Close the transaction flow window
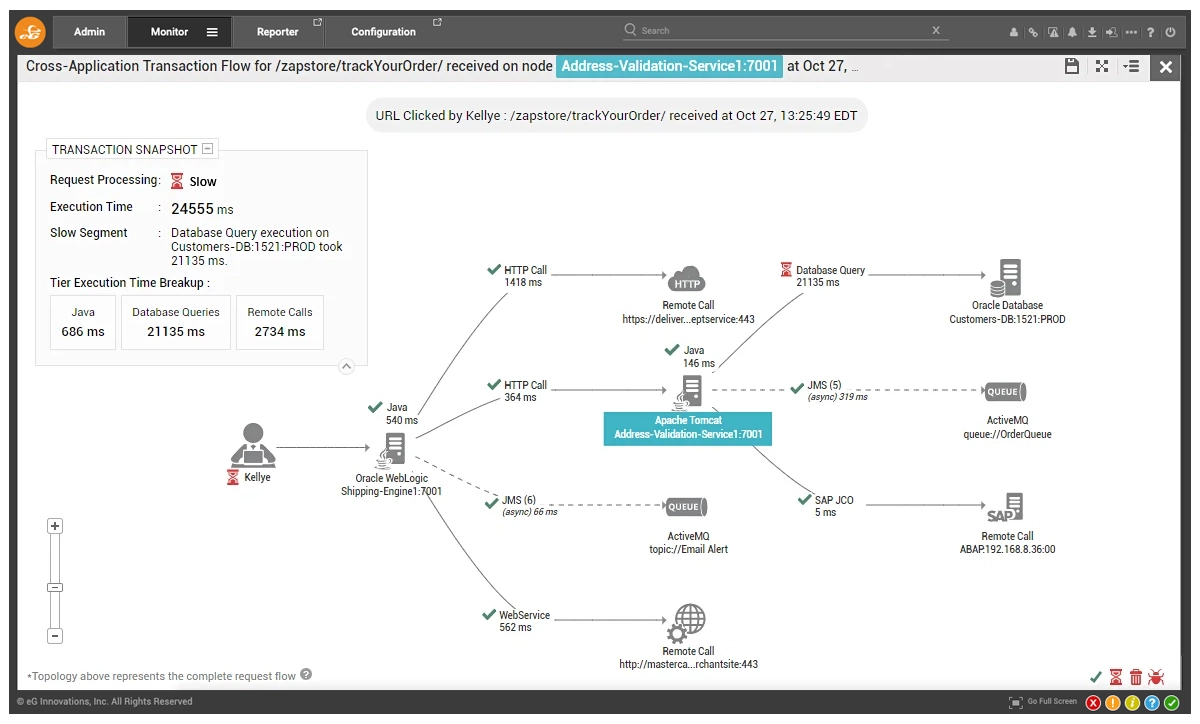The width and height of the screenshot is (1200, 724). point(1165,67)
